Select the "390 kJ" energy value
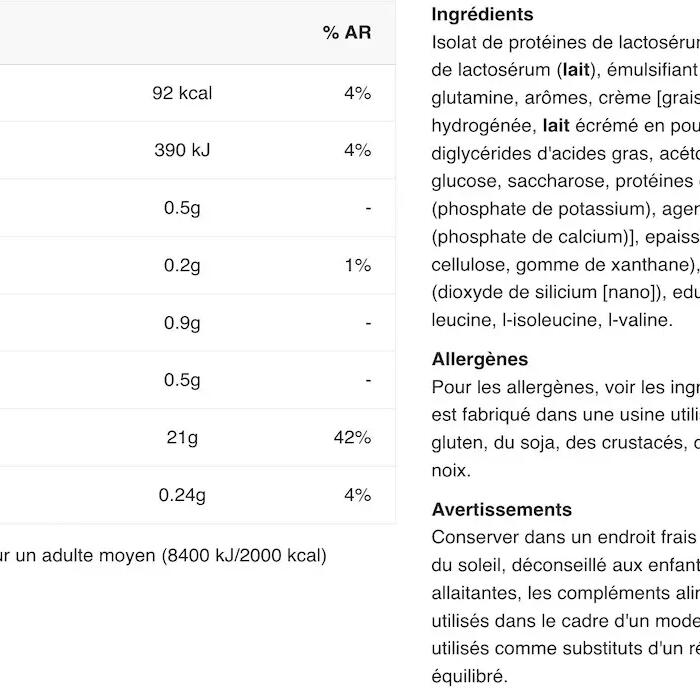 pos(182,150)
